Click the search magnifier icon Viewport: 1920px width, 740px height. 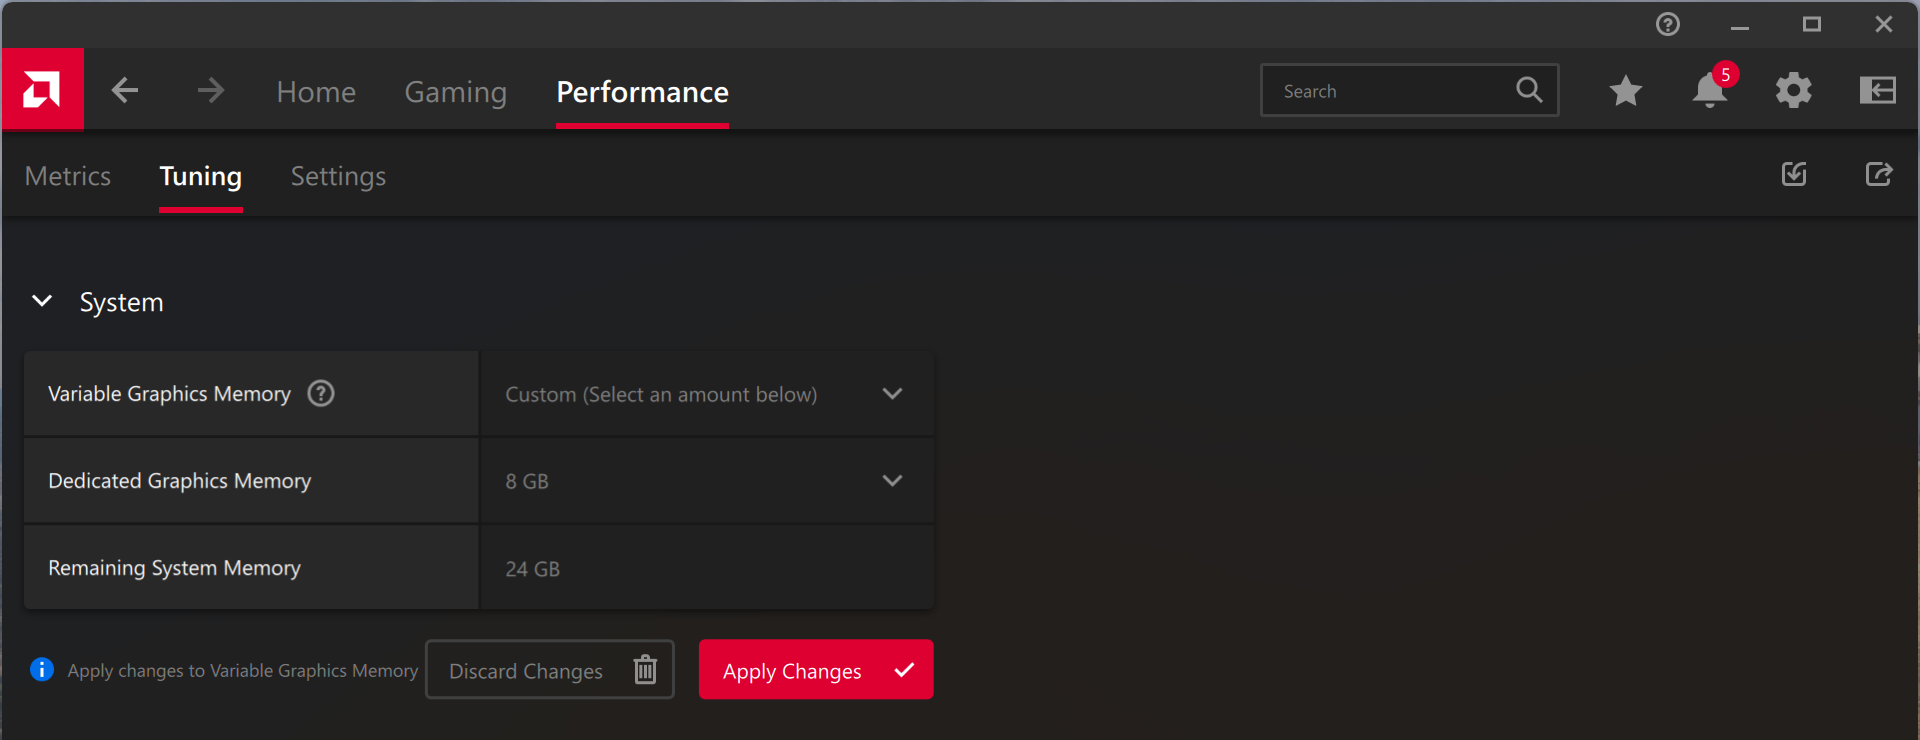1528,90
